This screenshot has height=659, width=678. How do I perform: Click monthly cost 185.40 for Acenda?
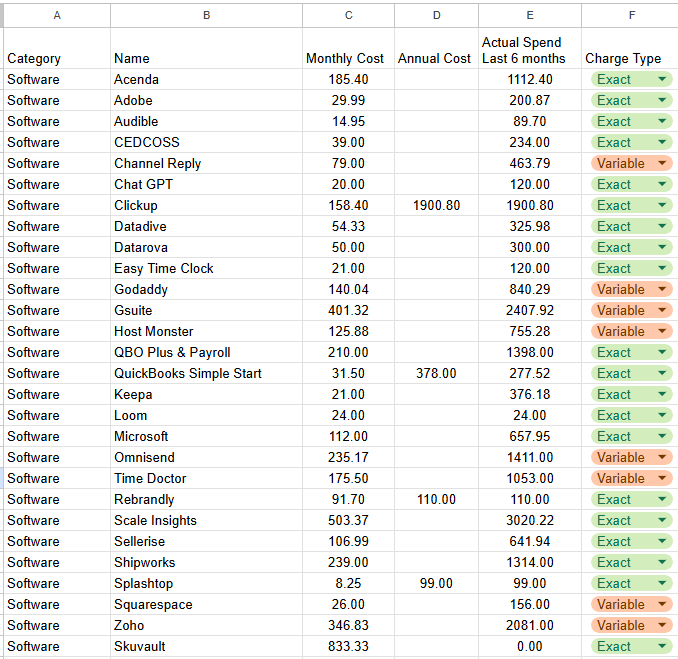(349, 80)
